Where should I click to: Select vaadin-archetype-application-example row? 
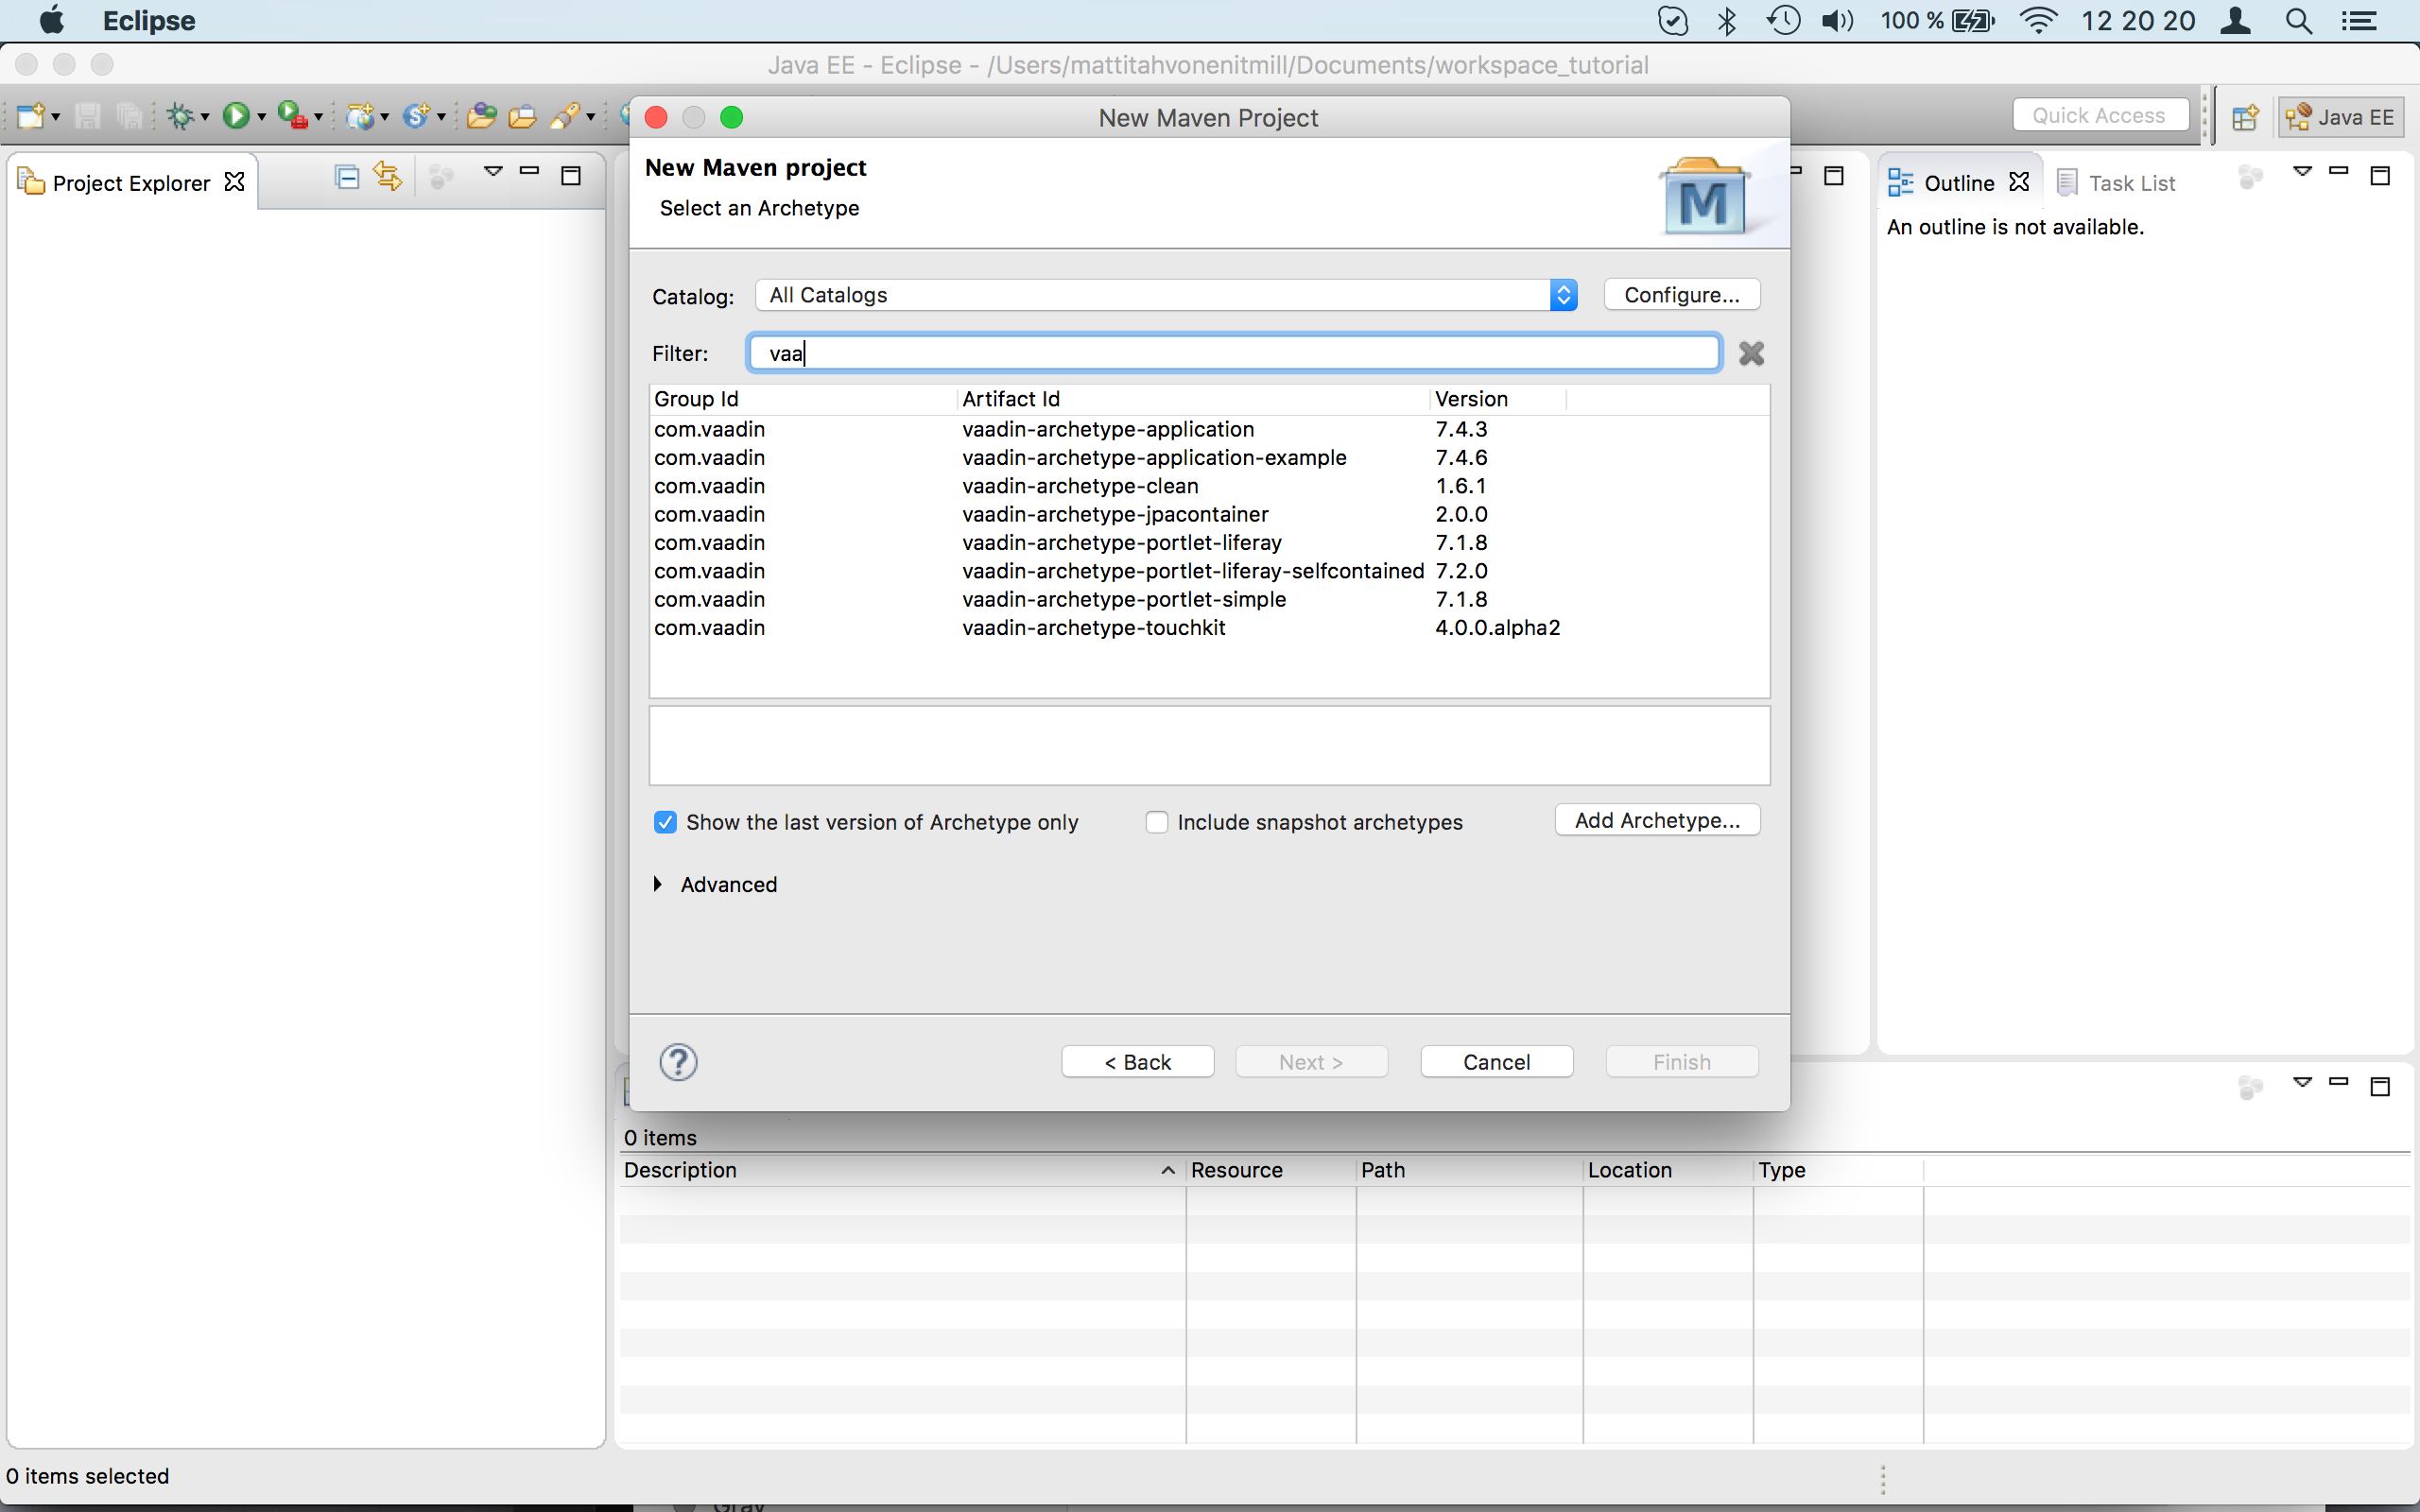coord(1208,457)
